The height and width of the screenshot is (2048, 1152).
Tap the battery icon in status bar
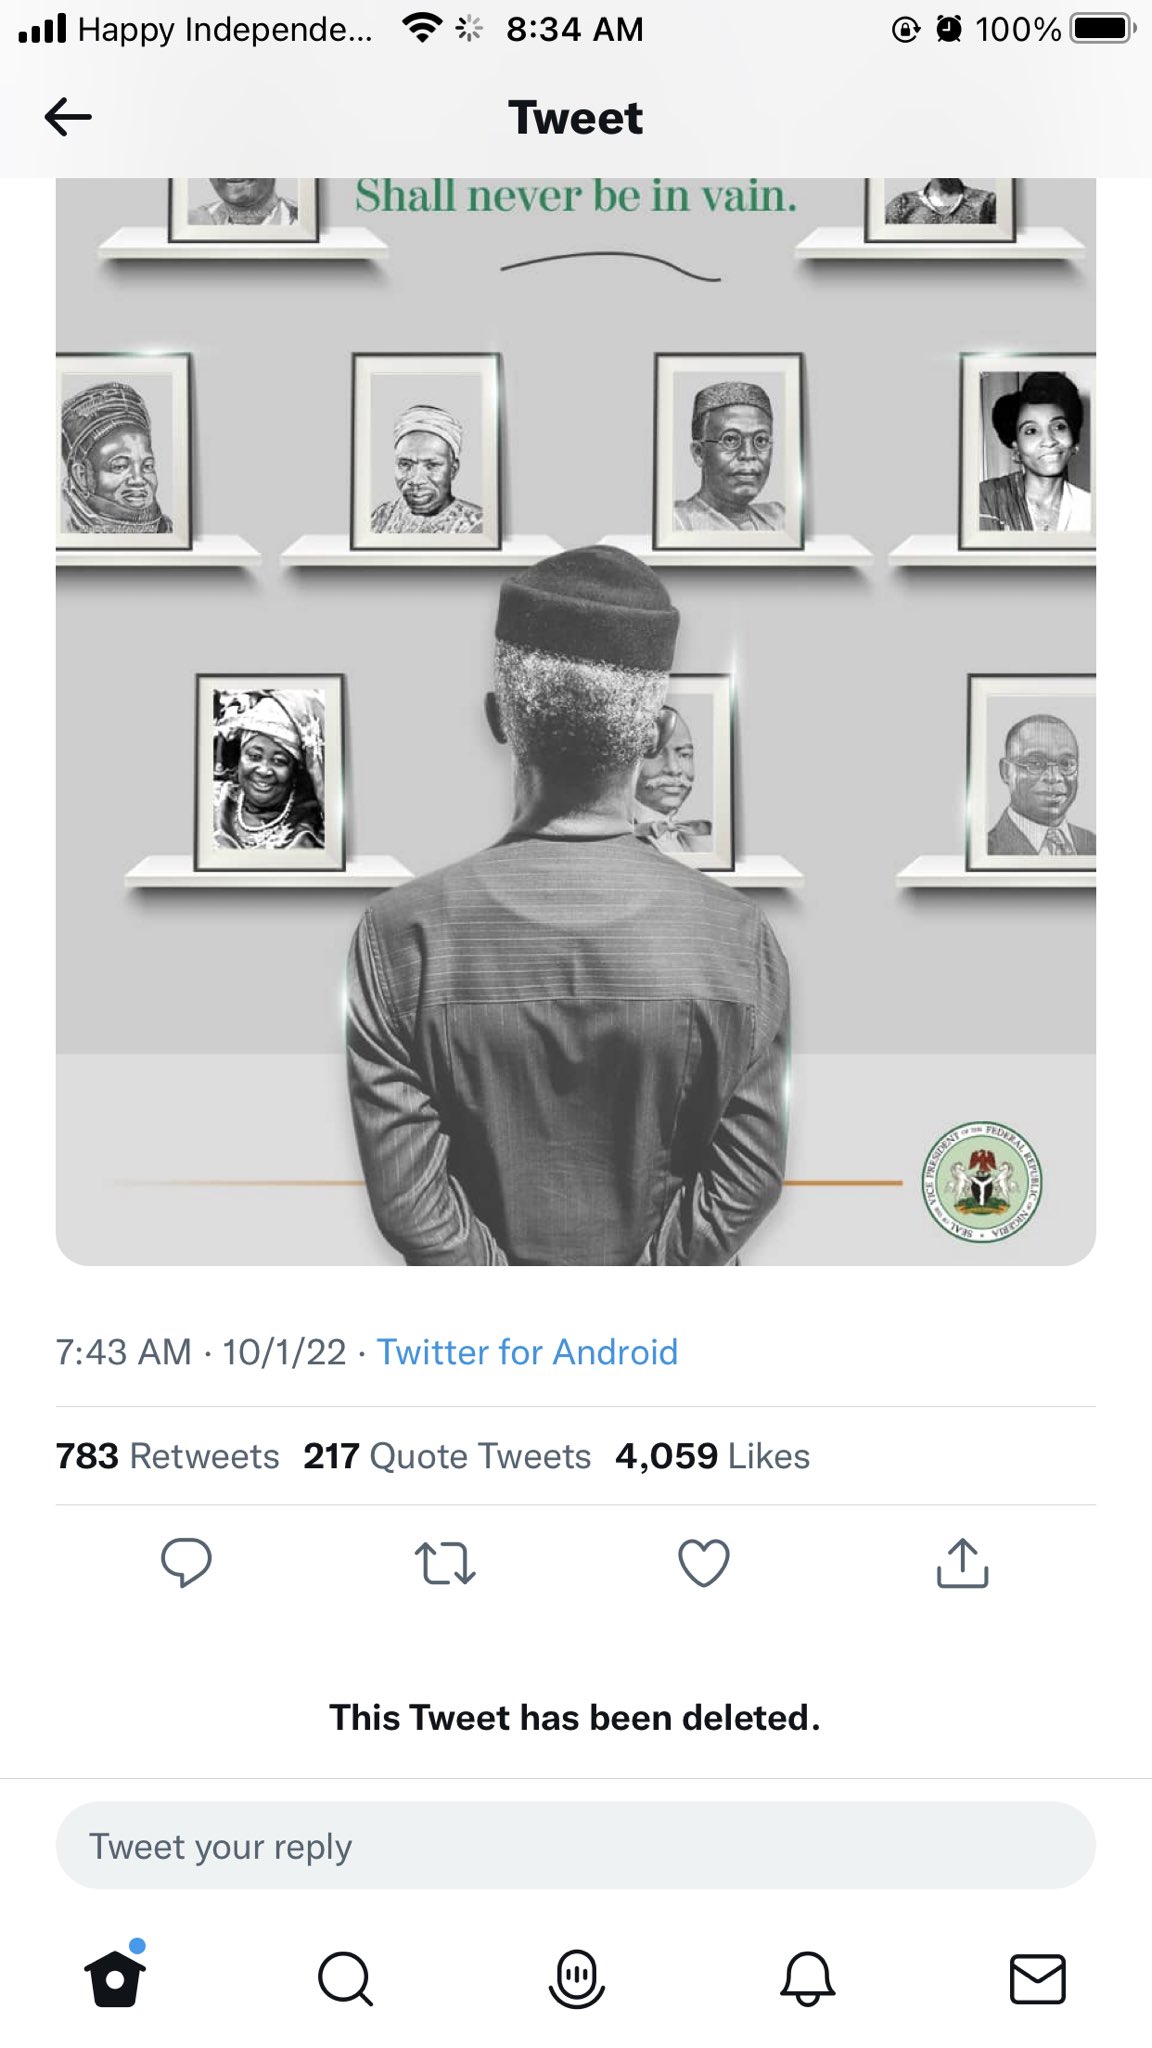[1102, 29]
